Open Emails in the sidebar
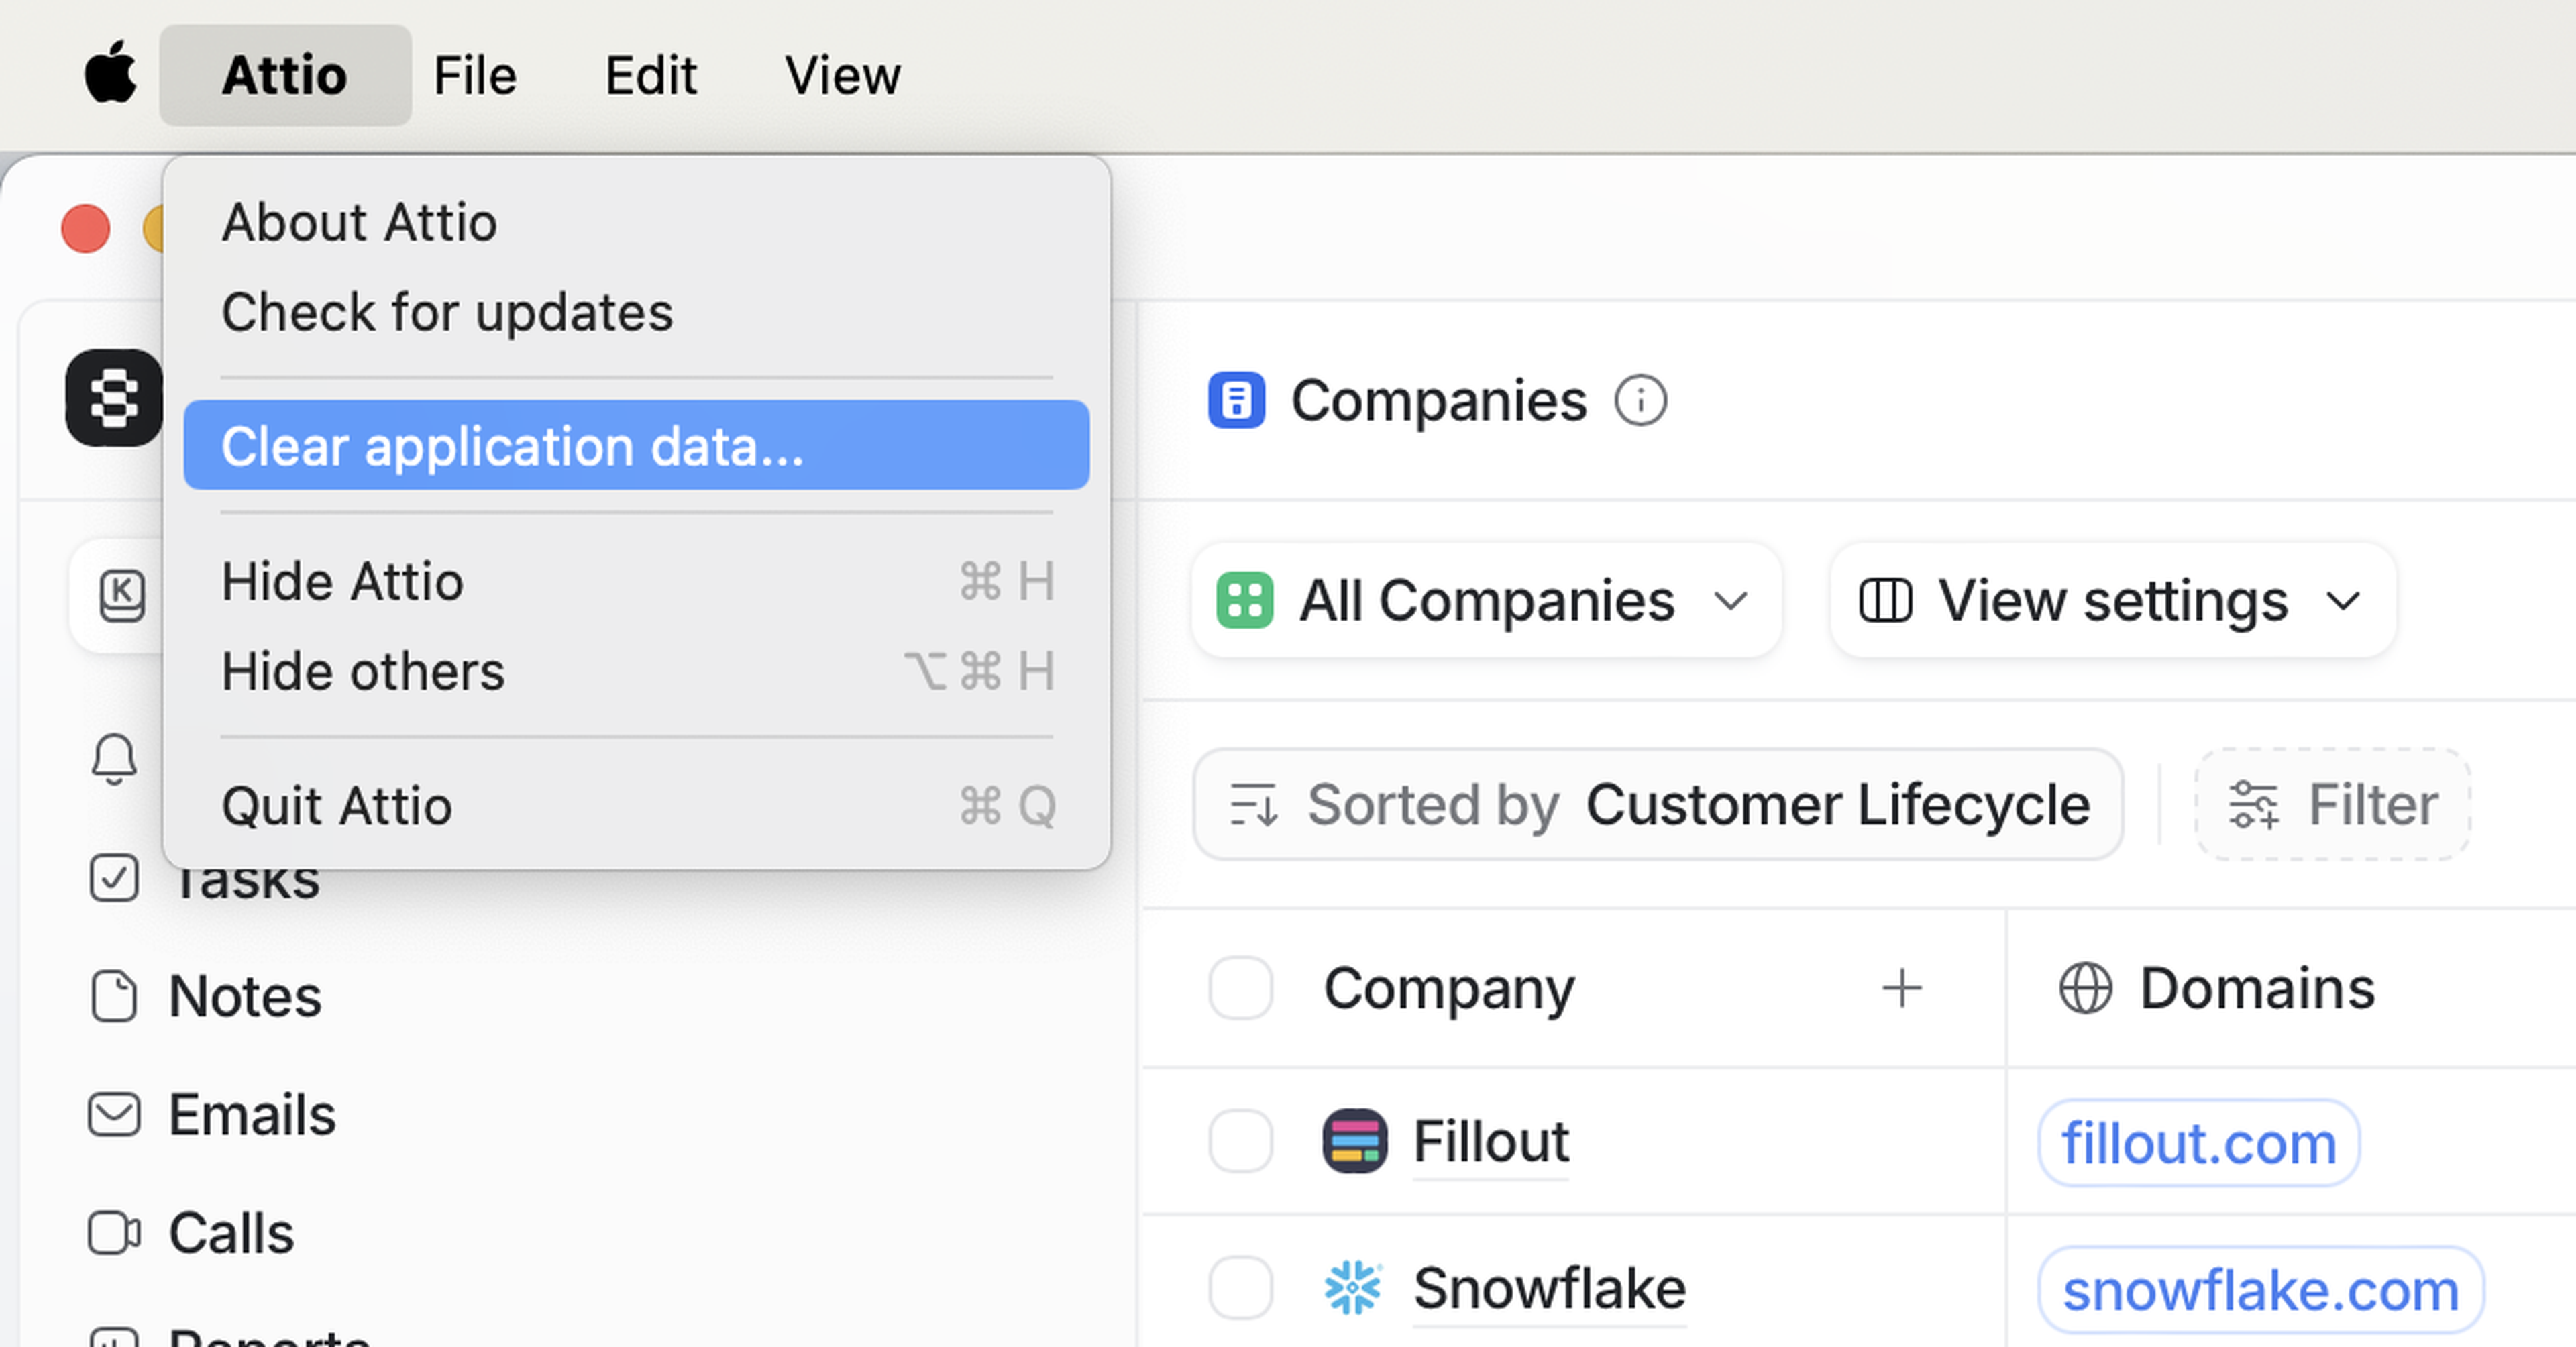The width and height of the screenshot is (2576, 1347). pos(251,1115)
